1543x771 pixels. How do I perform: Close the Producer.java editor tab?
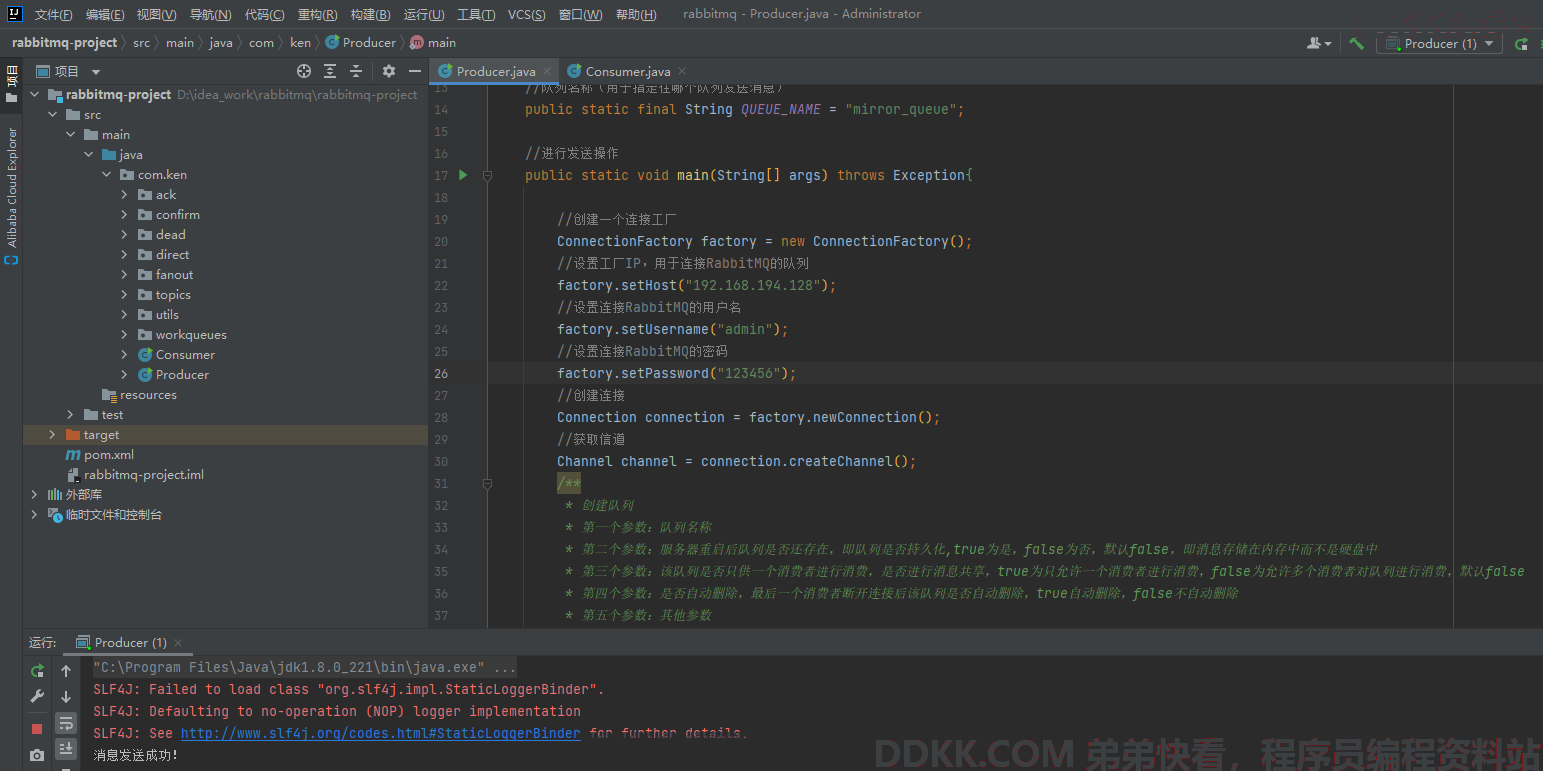pyautogui.click(x=547, y=71)
